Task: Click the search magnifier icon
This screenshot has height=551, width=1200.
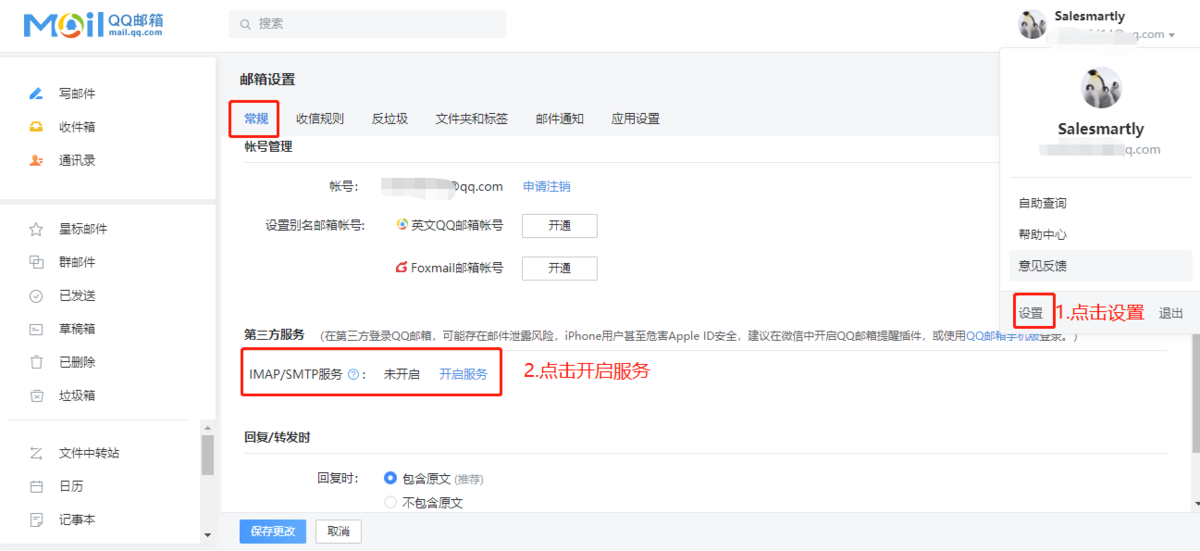Action: 245,24
